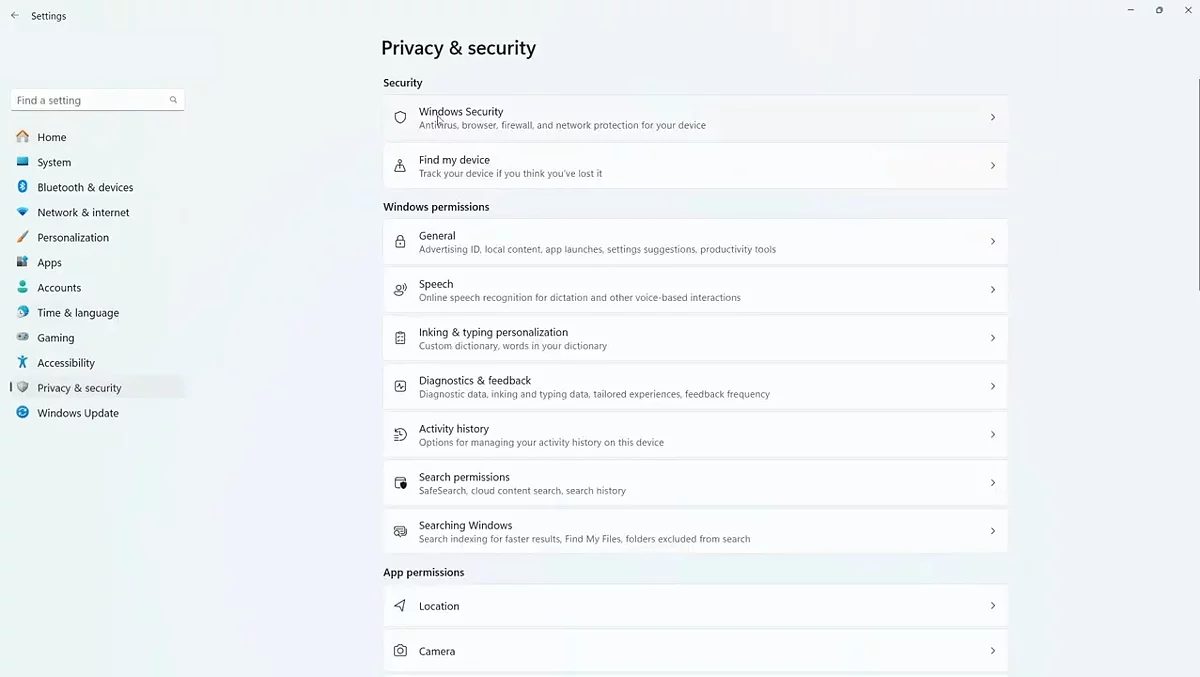Click the Activity history clock icon
This screenshot has height=677, width=1200.
pos(400,435)
